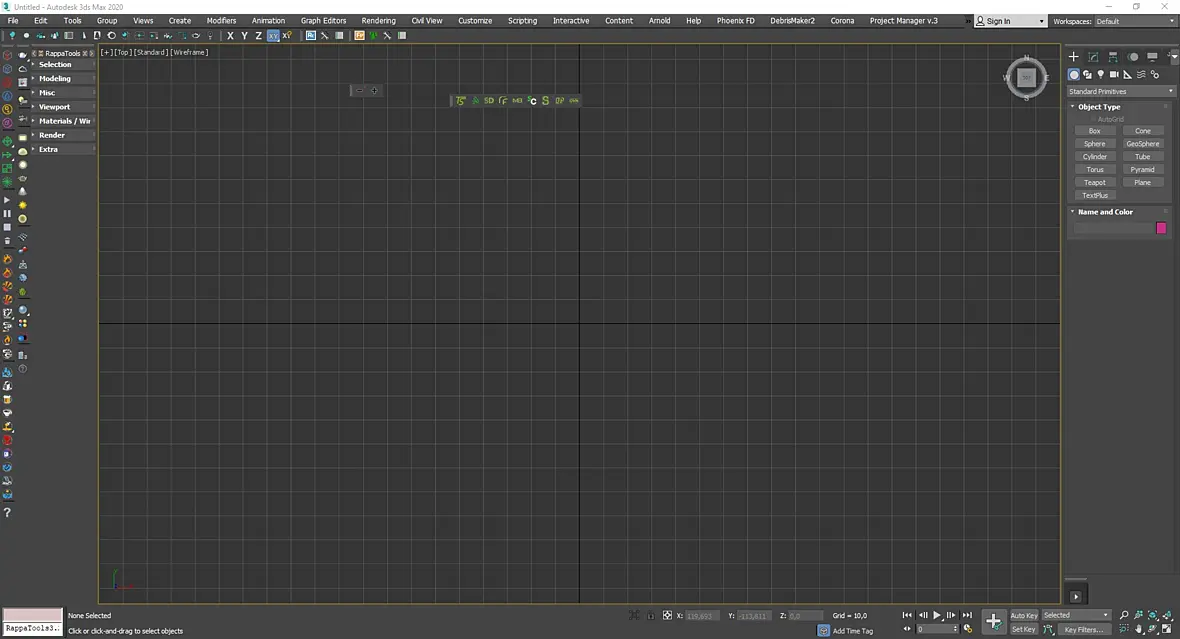This screenshot has height=639, width=1180.
Task: Open the Modifiers menu
Action: point(221,20)
